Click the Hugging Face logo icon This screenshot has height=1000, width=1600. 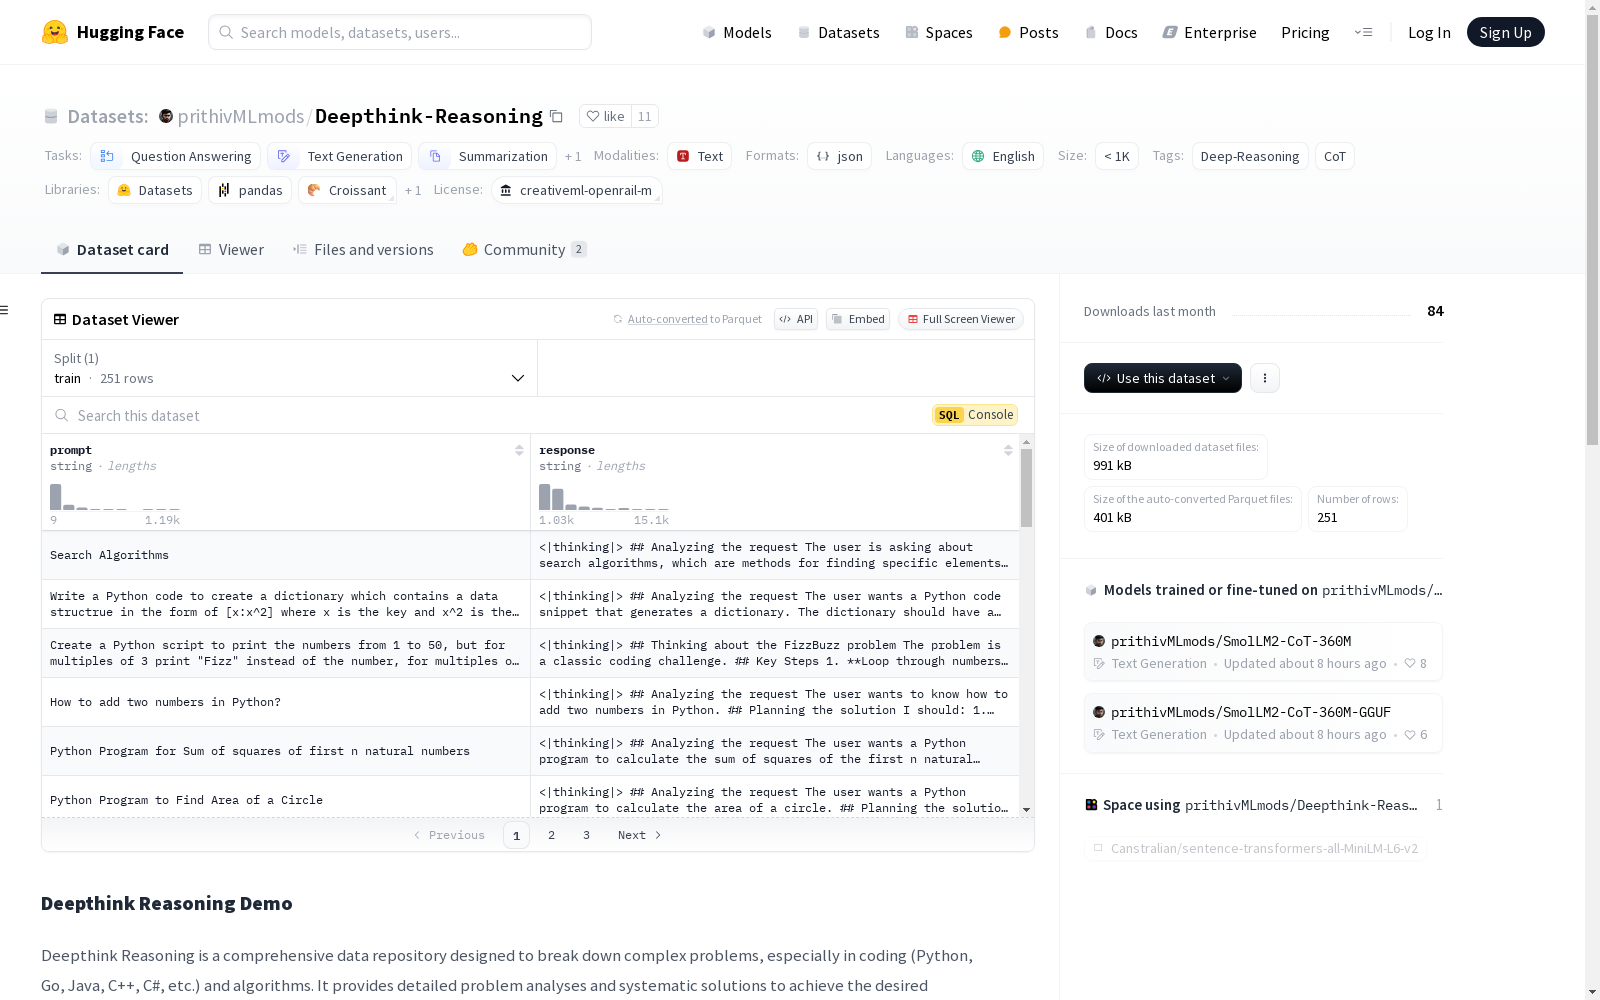pyautogui.click(x=55, y=32)
